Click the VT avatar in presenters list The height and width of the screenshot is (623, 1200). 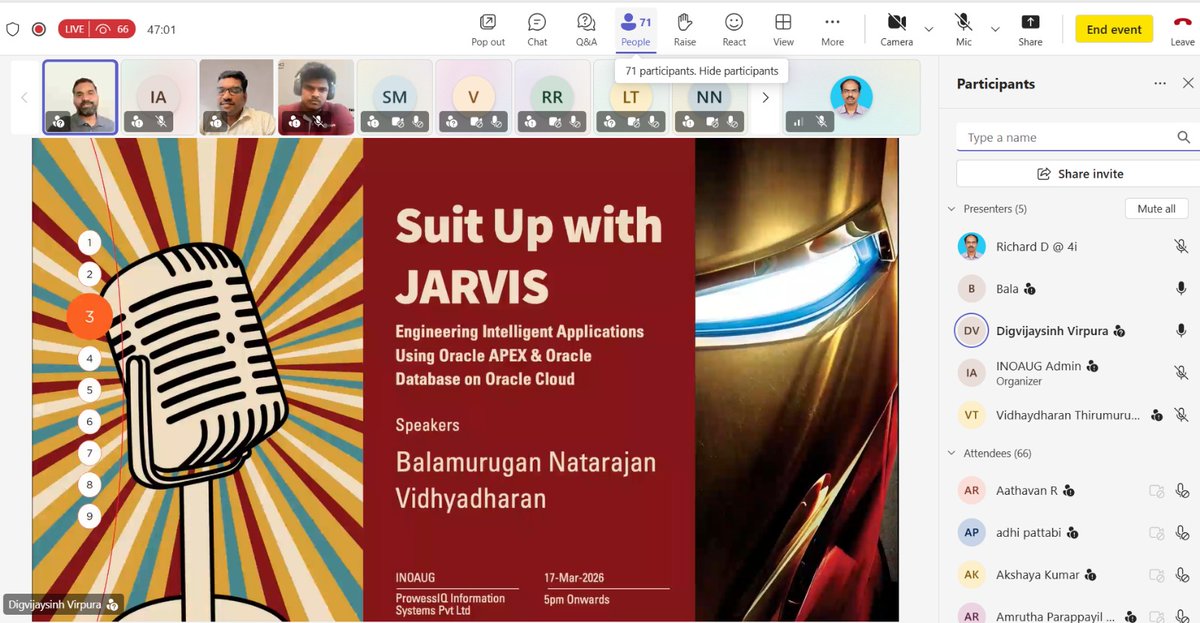click(971, 415)
